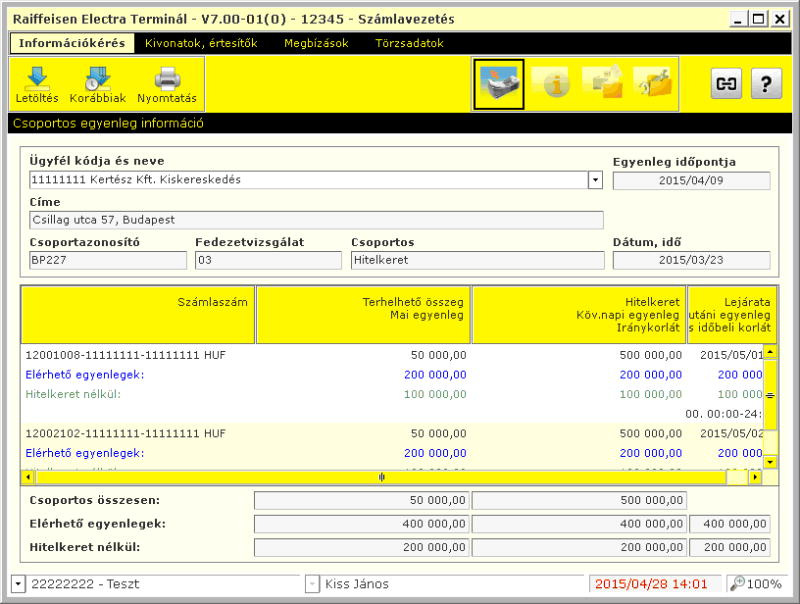
Task: Click the Számlaszám column header
Action: (x=138, y=315)
